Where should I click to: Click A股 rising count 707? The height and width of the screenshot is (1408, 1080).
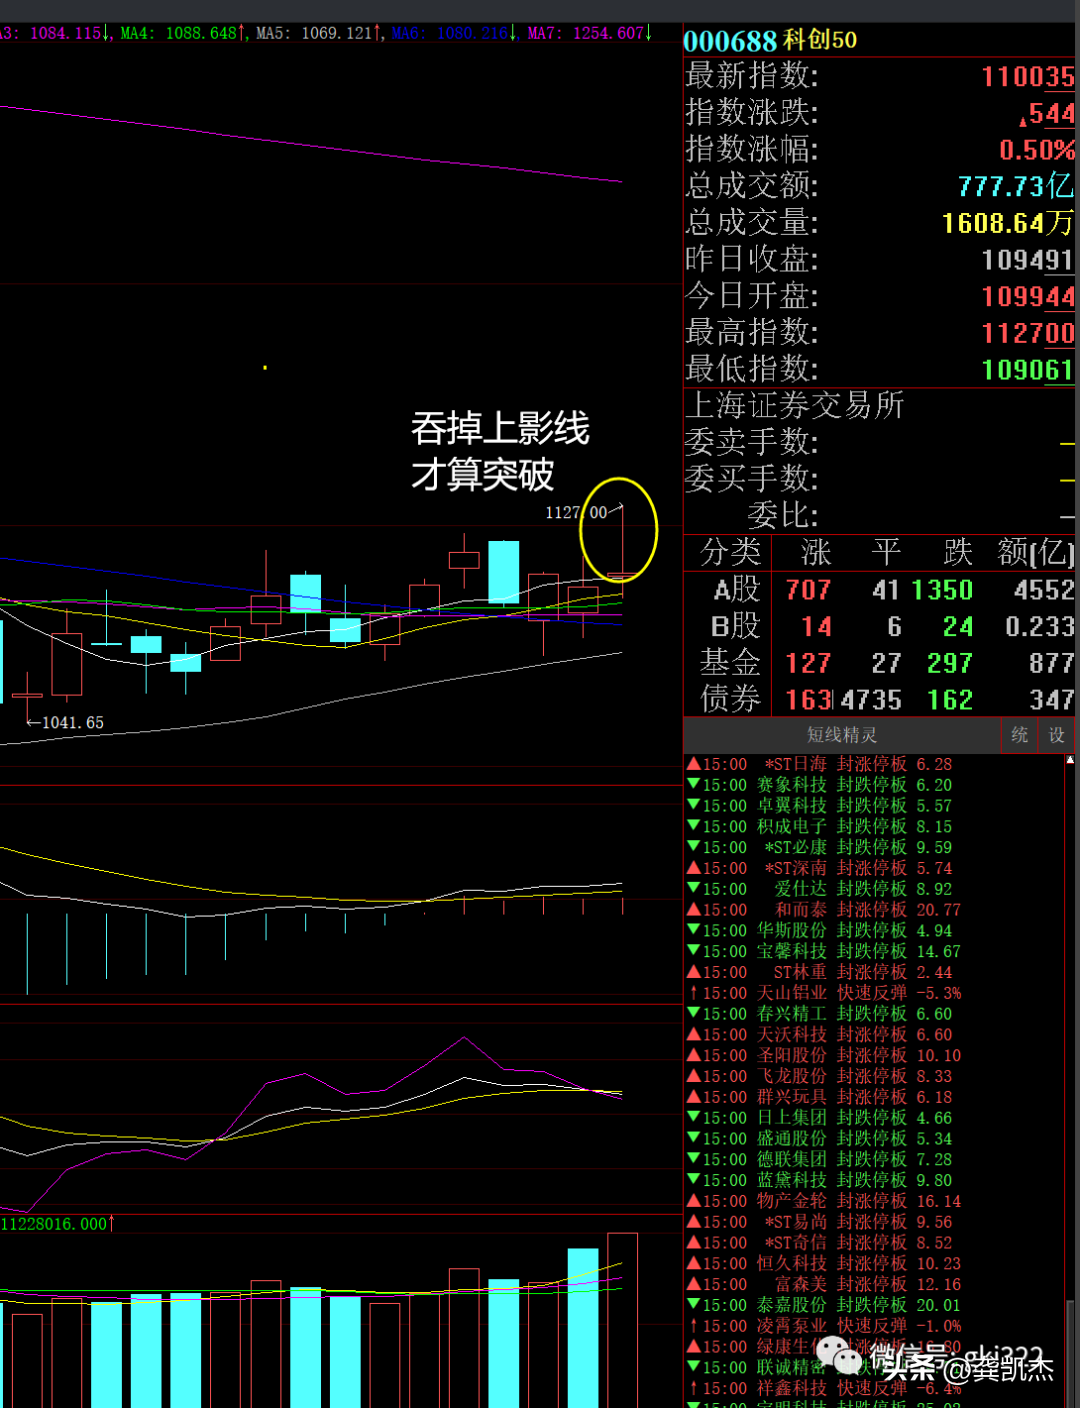pyautogui.click(x=808, y=590)
